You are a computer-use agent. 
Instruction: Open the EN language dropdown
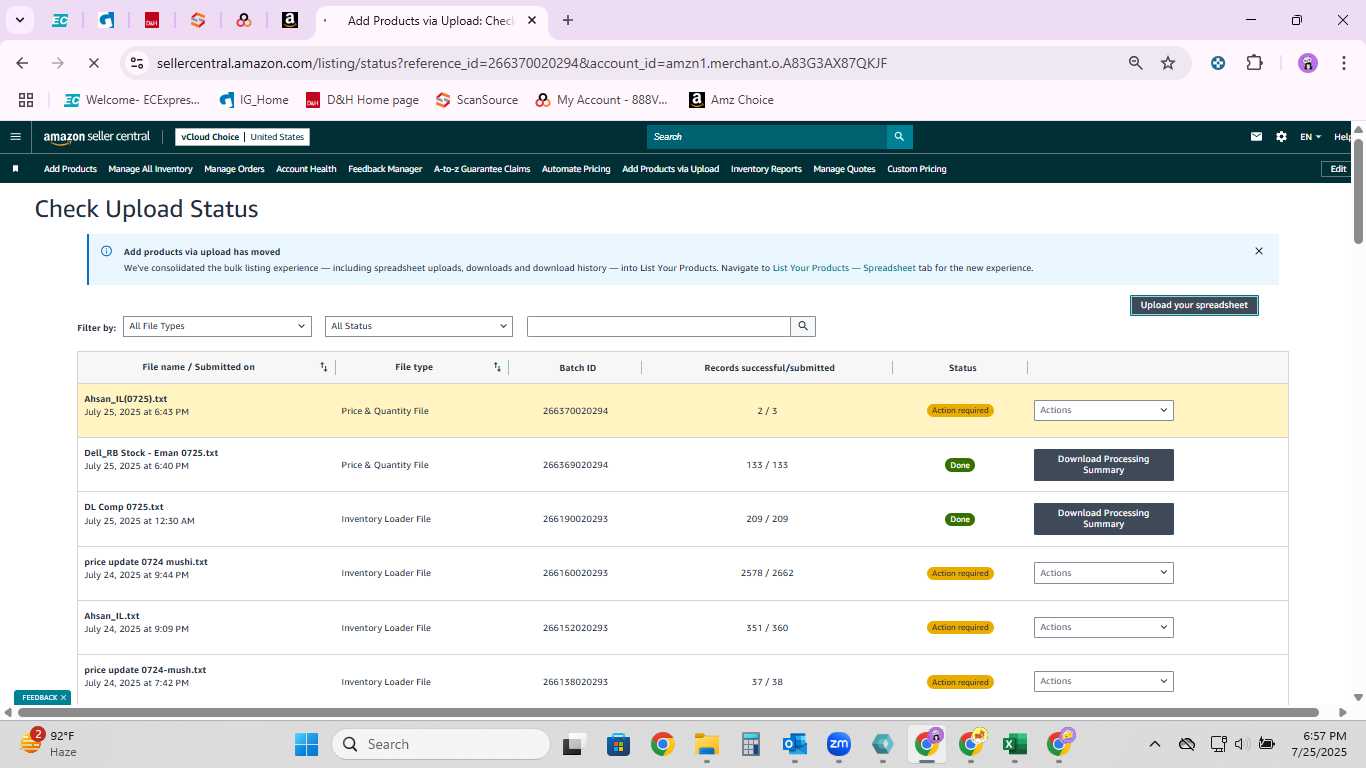coord(1310,137)
